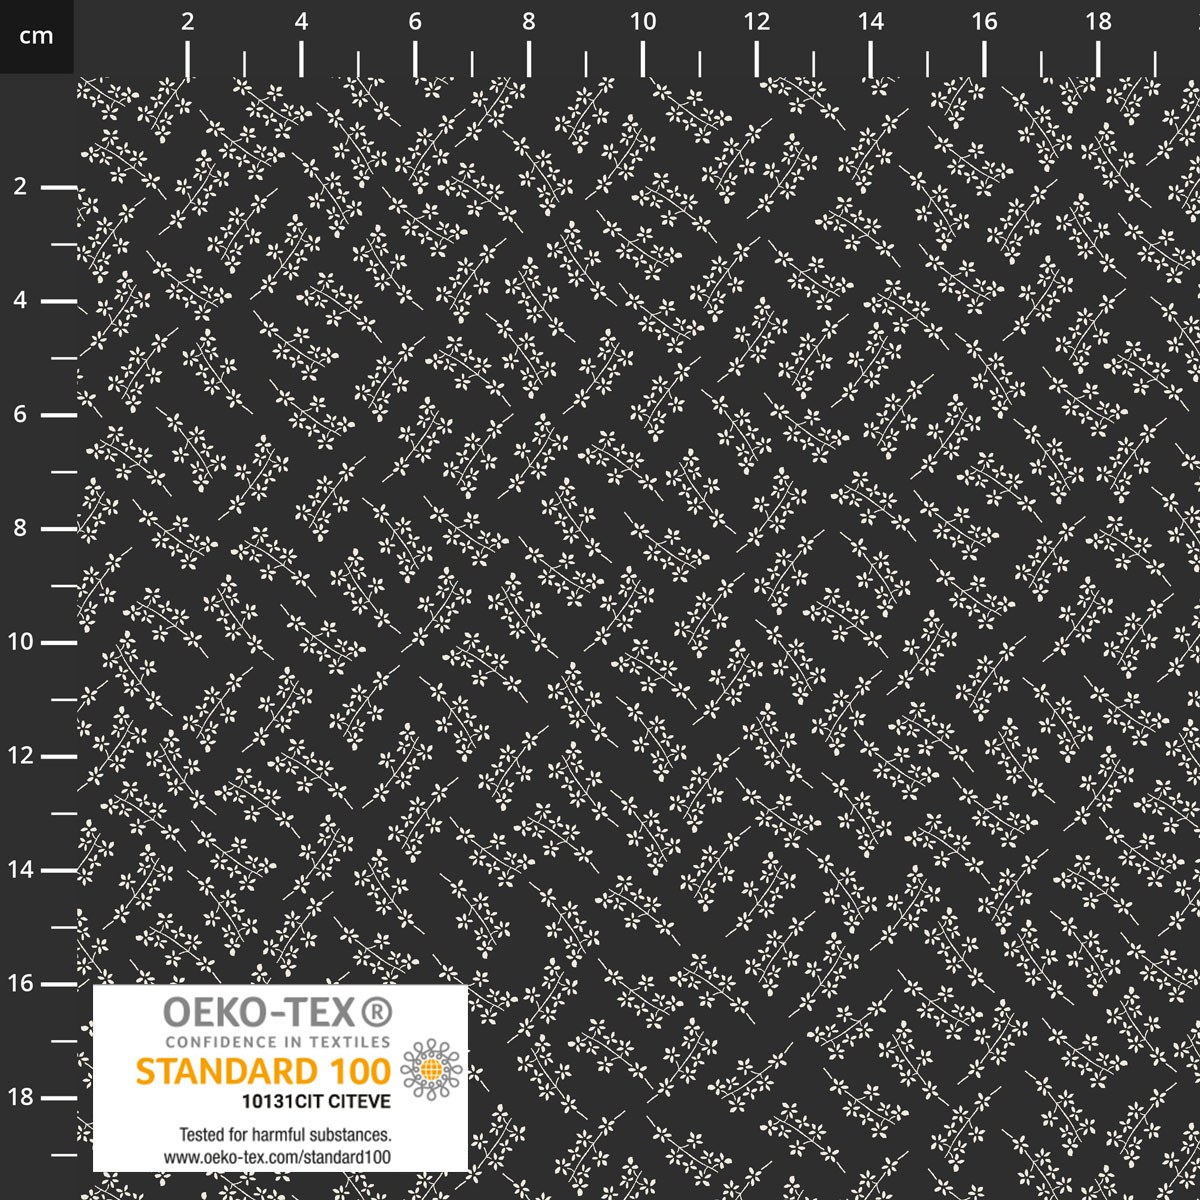Click the 8 mark on left ruler
1200x1200 pixels.
pyautogui.click(x=20, y=529)
